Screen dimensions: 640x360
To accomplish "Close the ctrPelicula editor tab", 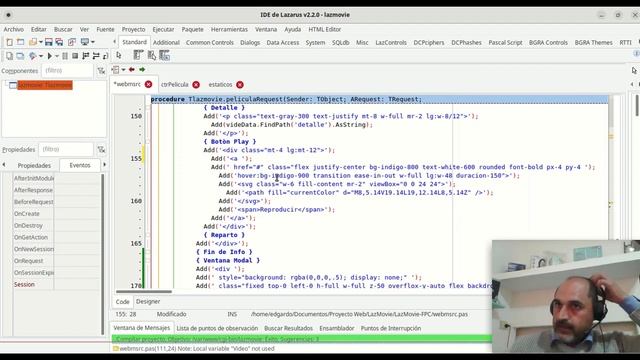I will click(x=196, y=84).
